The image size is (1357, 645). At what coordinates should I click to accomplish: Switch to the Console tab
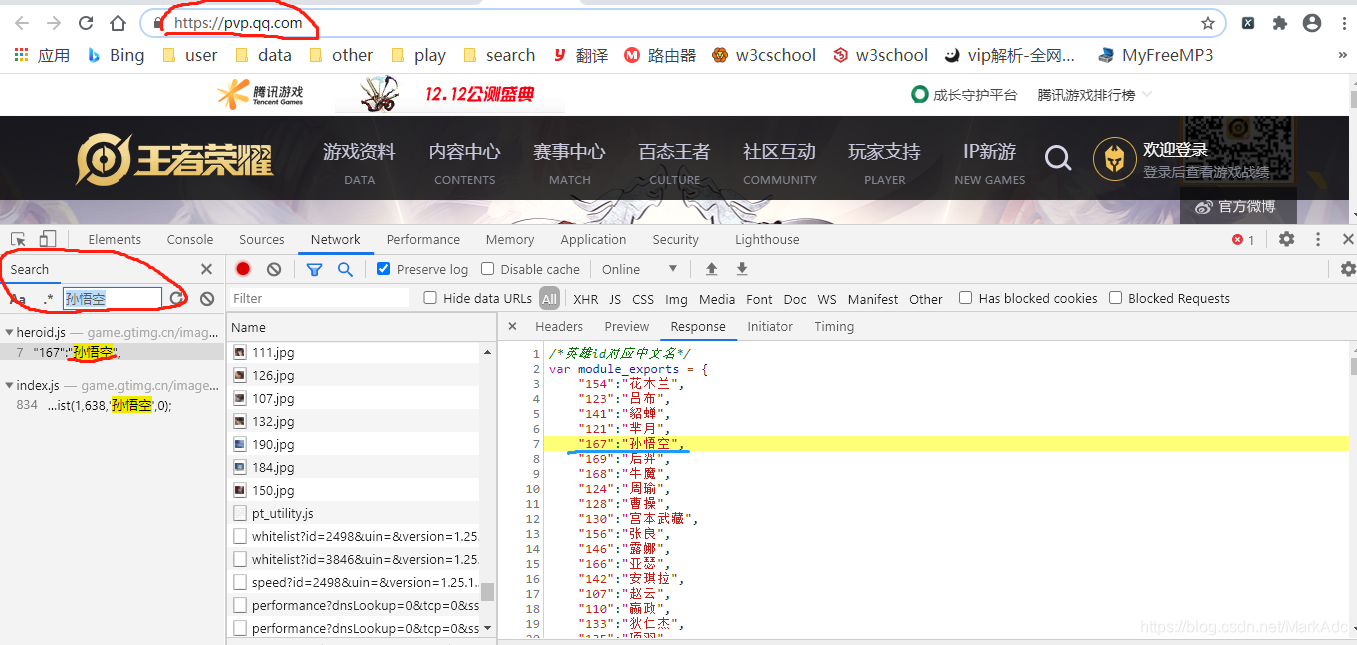tap(190, 240)
